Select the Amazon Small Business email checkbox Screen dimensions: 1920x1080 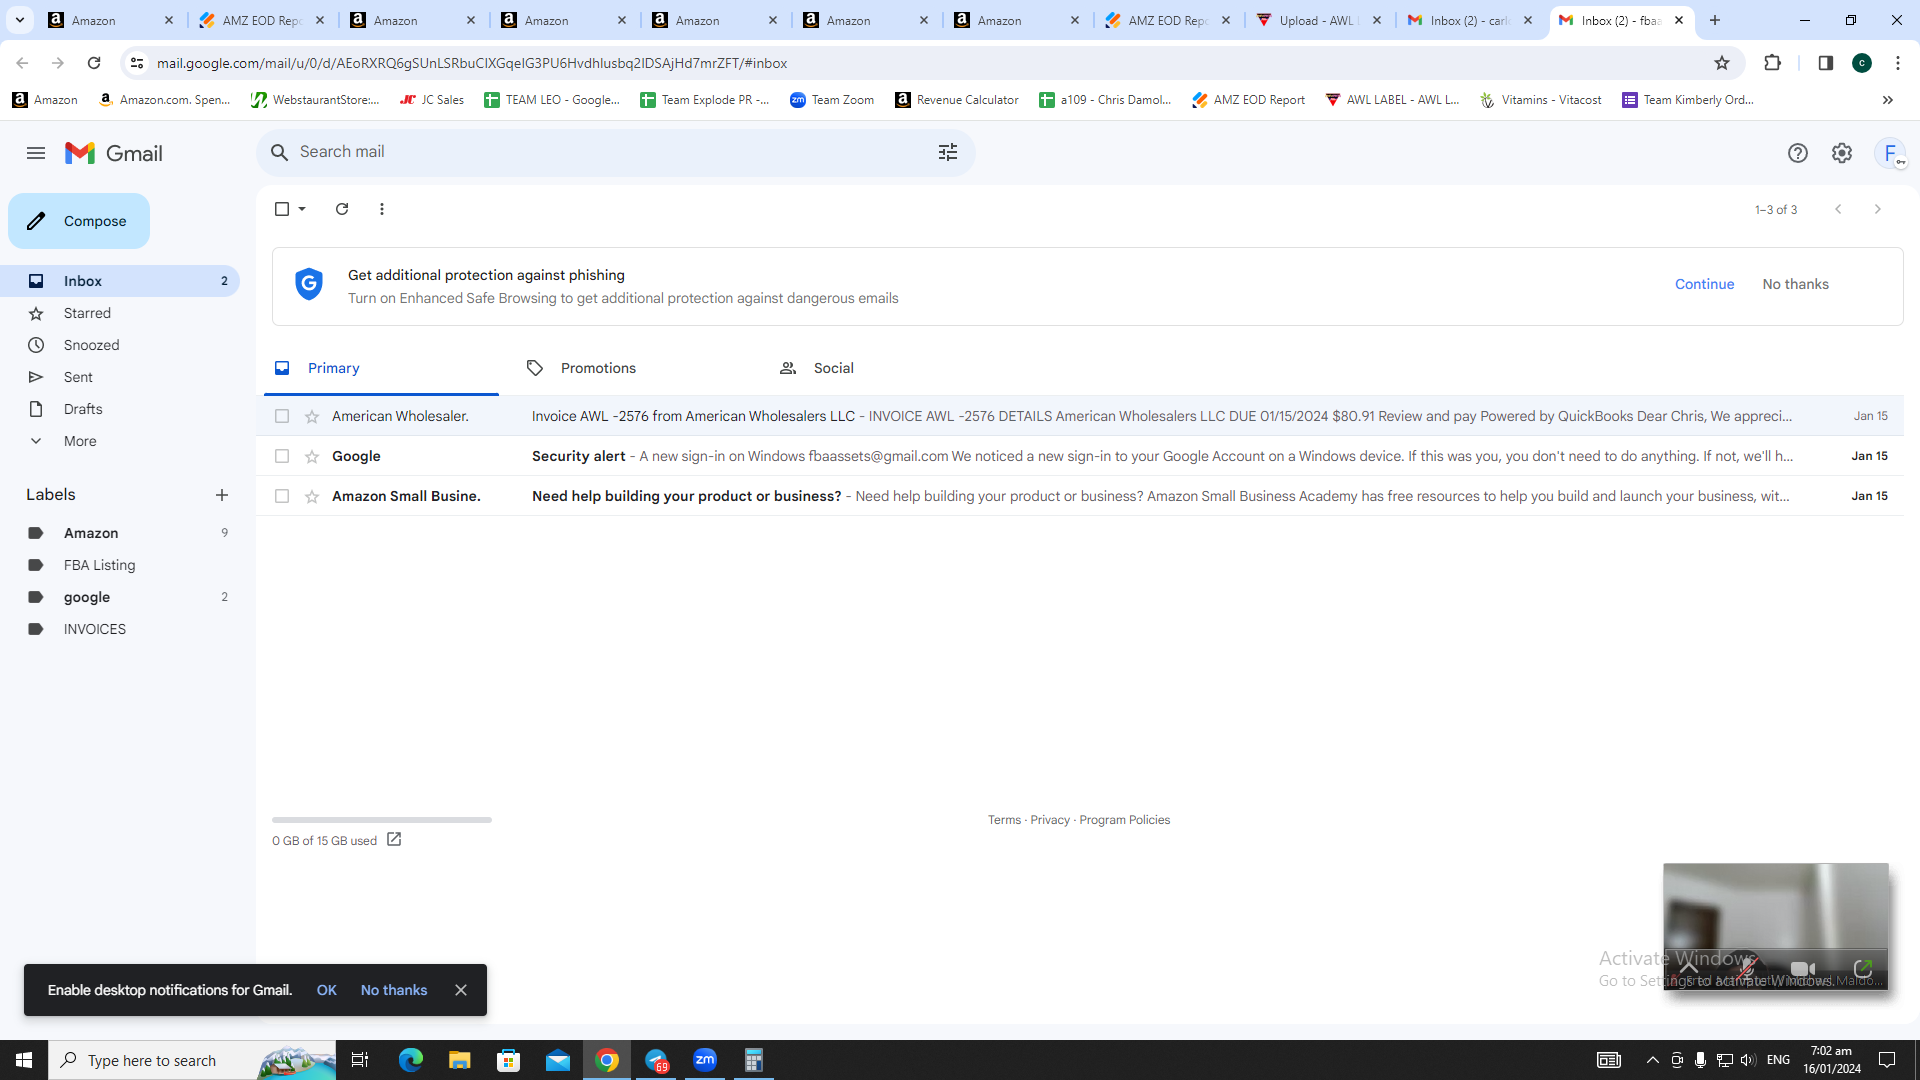pyautogui.click(x=282, y=497)
